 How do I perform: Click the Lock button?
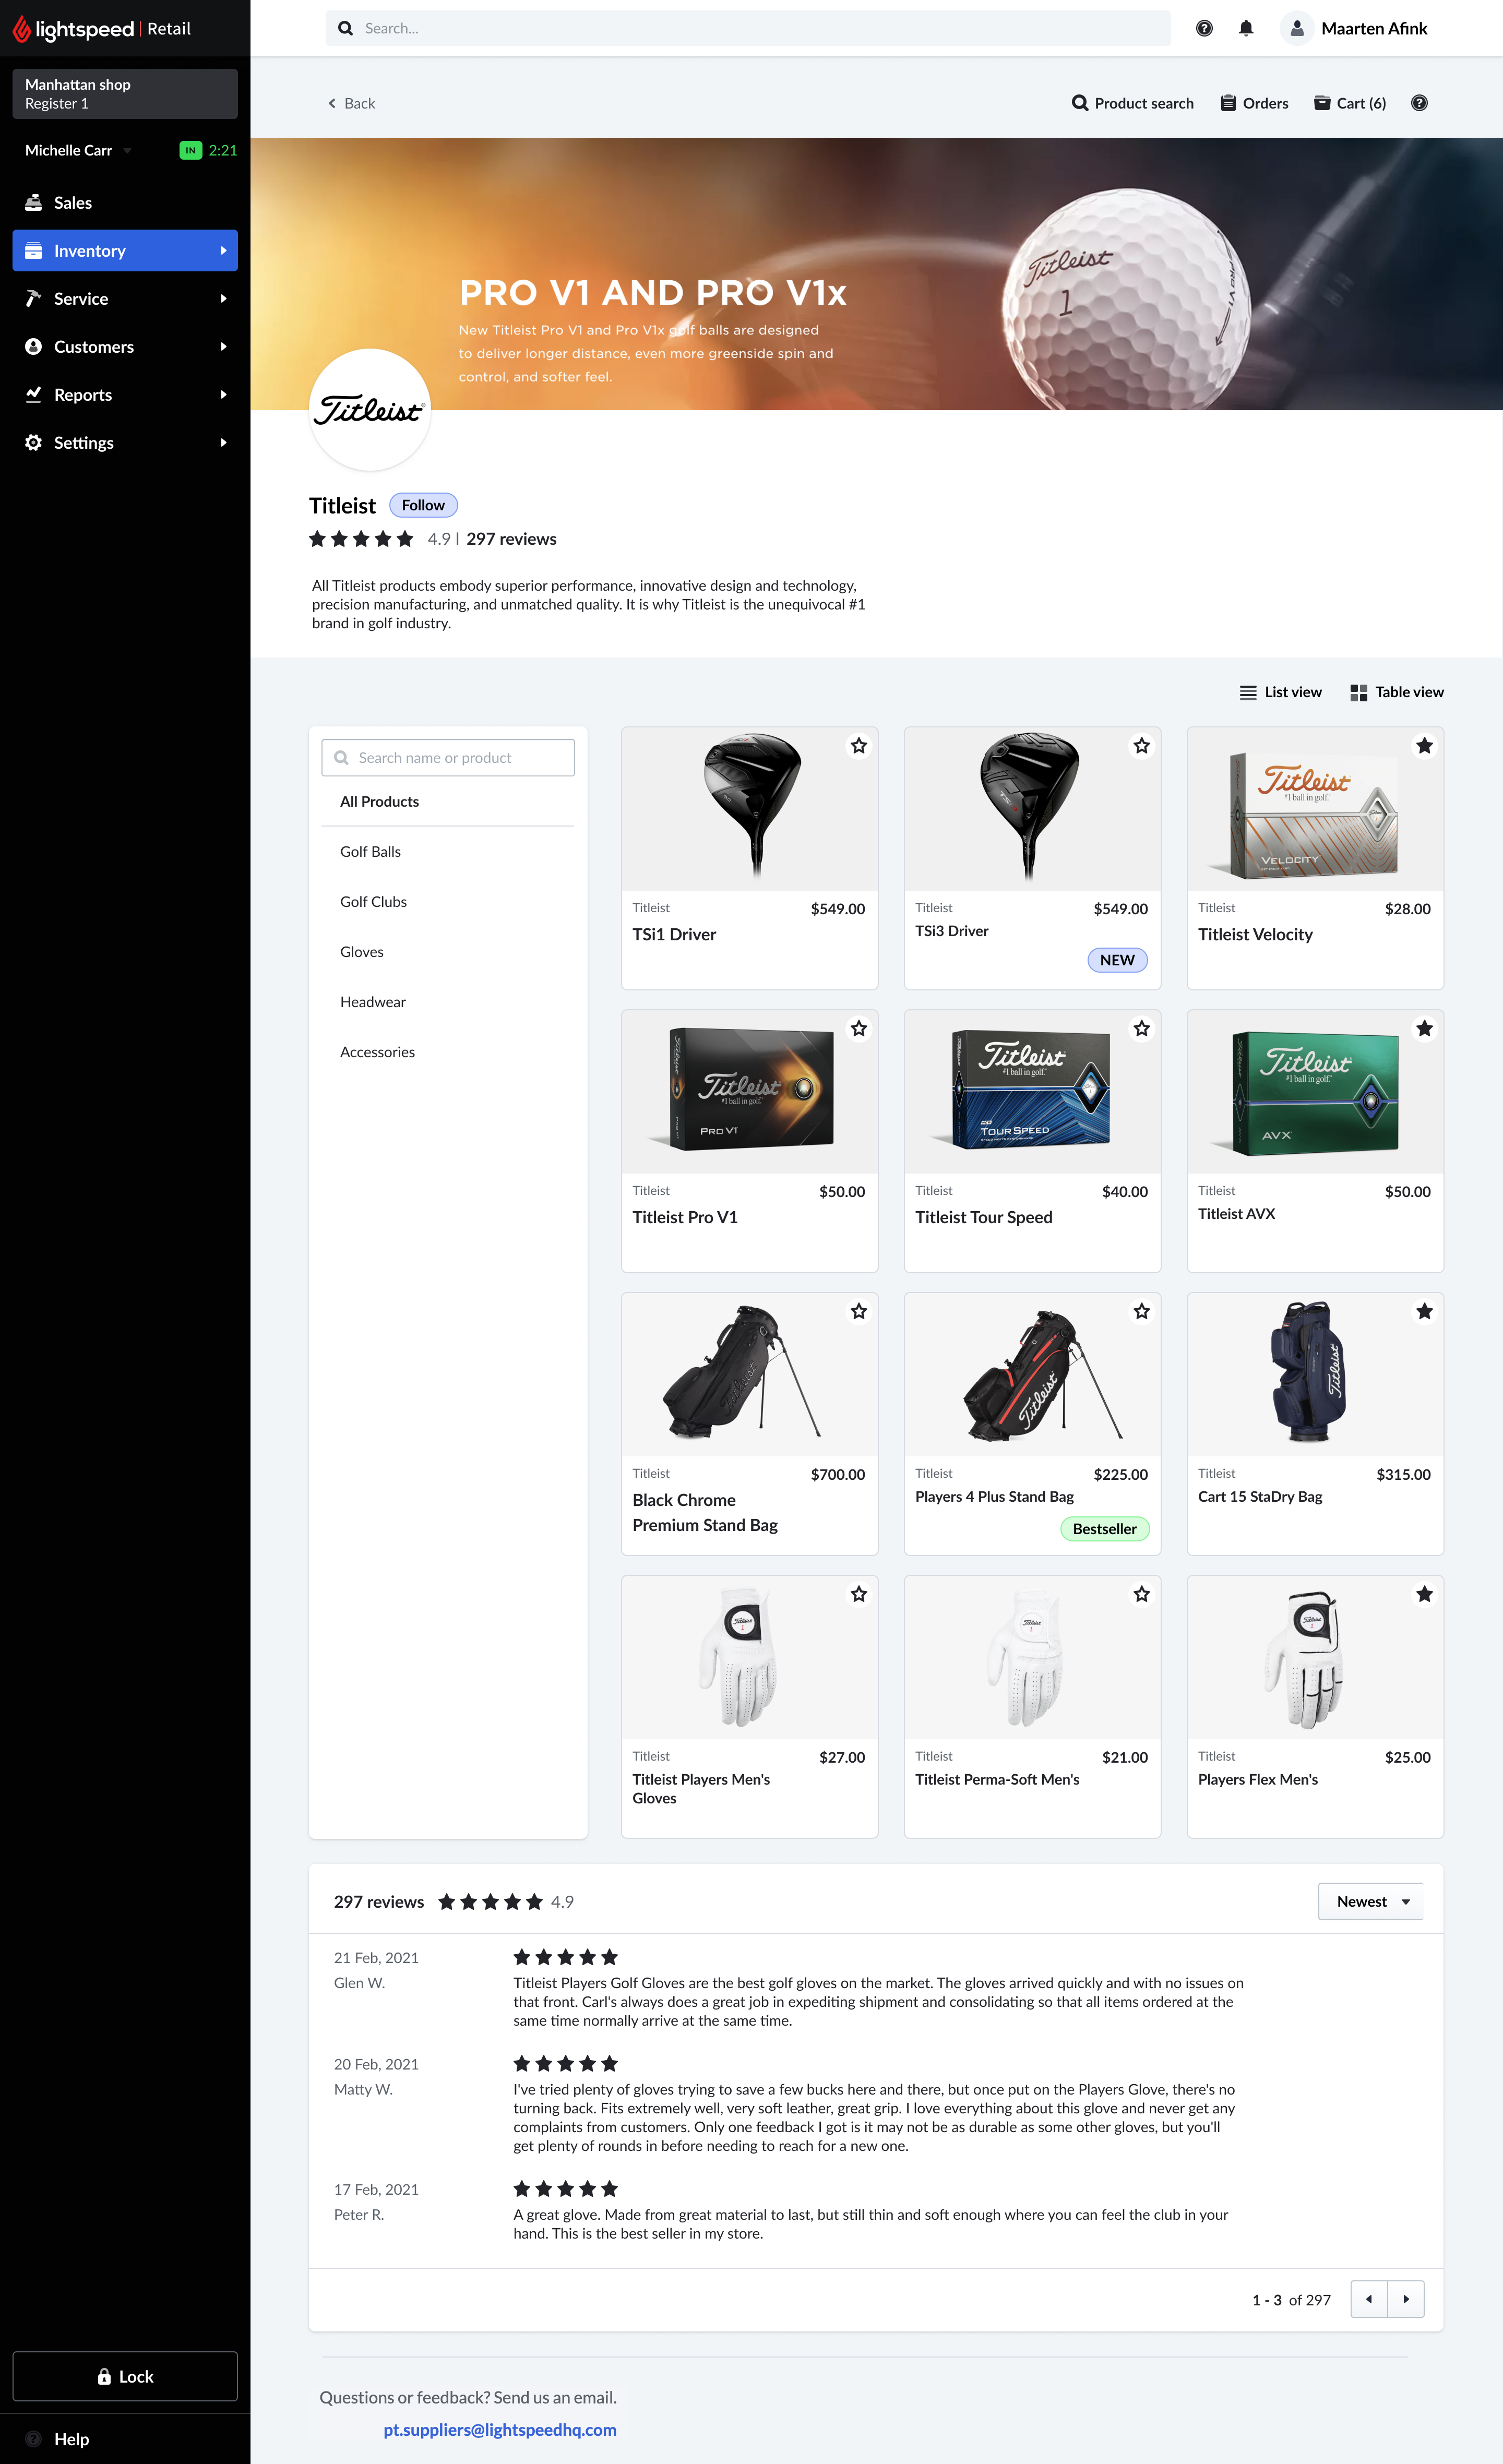[x=125, y=2376]
